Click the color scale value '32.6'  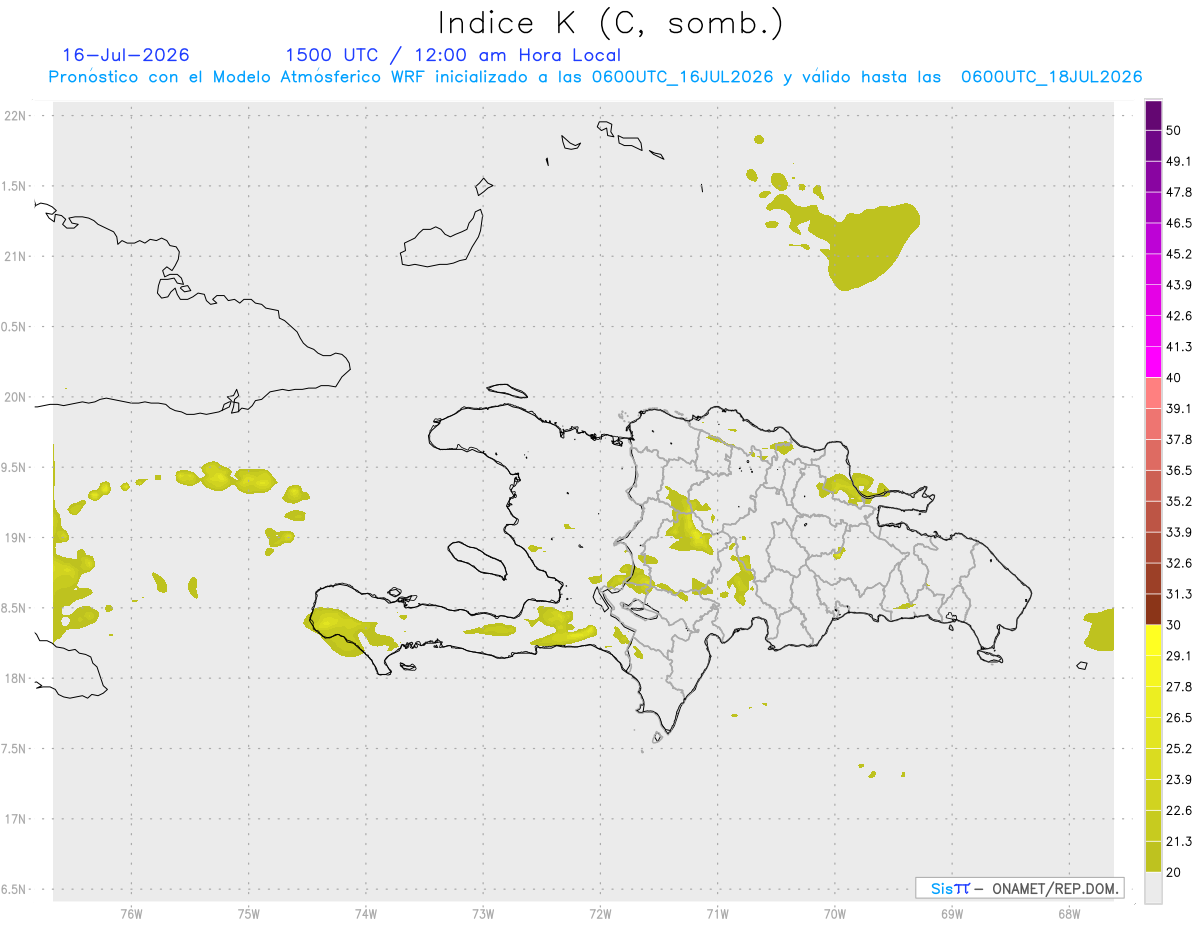point(1179,563)
